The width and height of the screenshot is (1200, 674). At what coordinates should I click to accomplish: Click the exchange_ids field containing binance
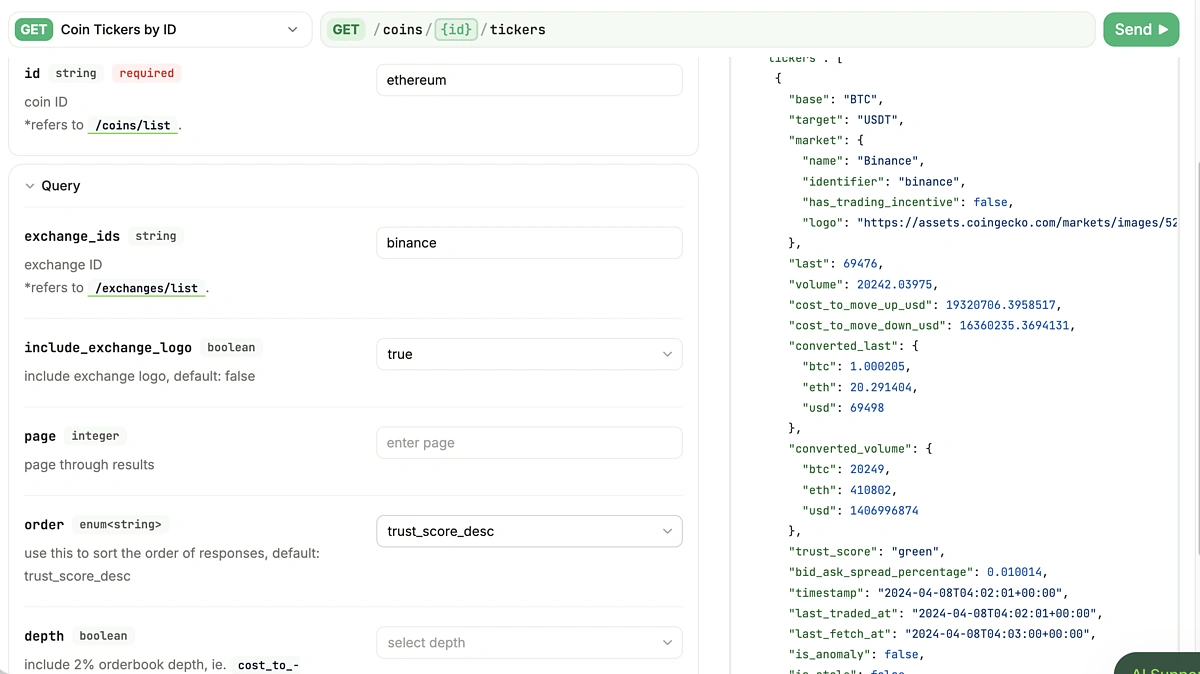pos(529,243)
